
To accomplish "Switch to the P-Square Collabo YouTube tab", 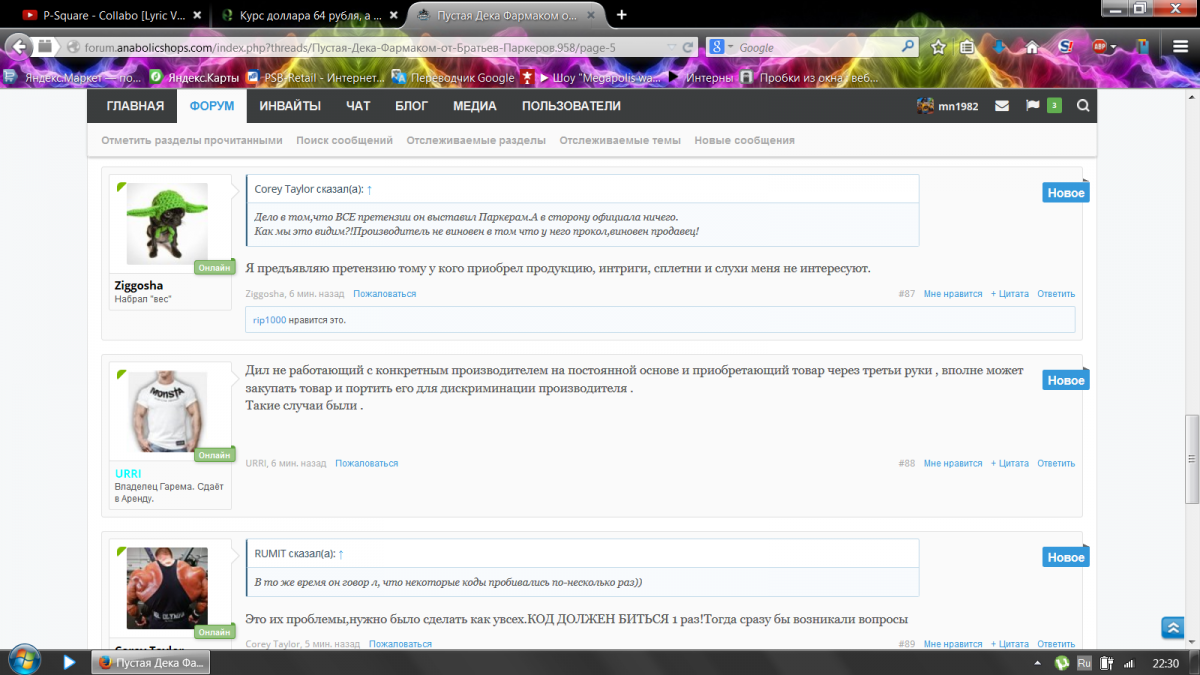I will point(112,15).
